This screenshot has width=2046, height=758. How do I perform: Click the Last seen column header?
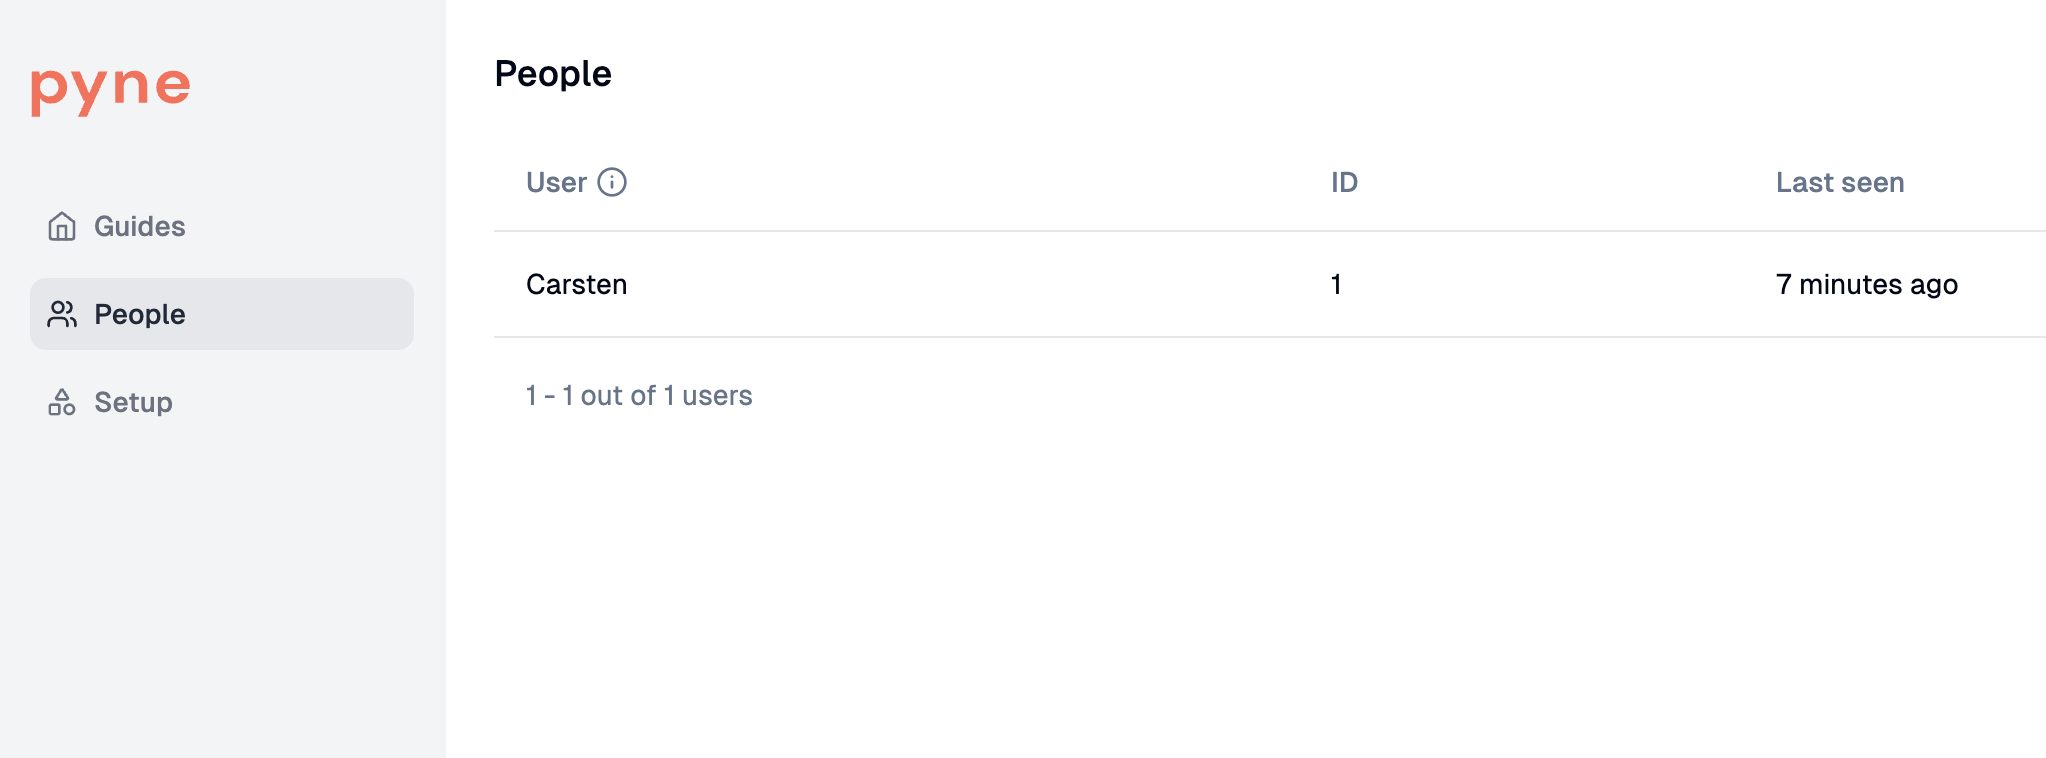pos(1839,182)
